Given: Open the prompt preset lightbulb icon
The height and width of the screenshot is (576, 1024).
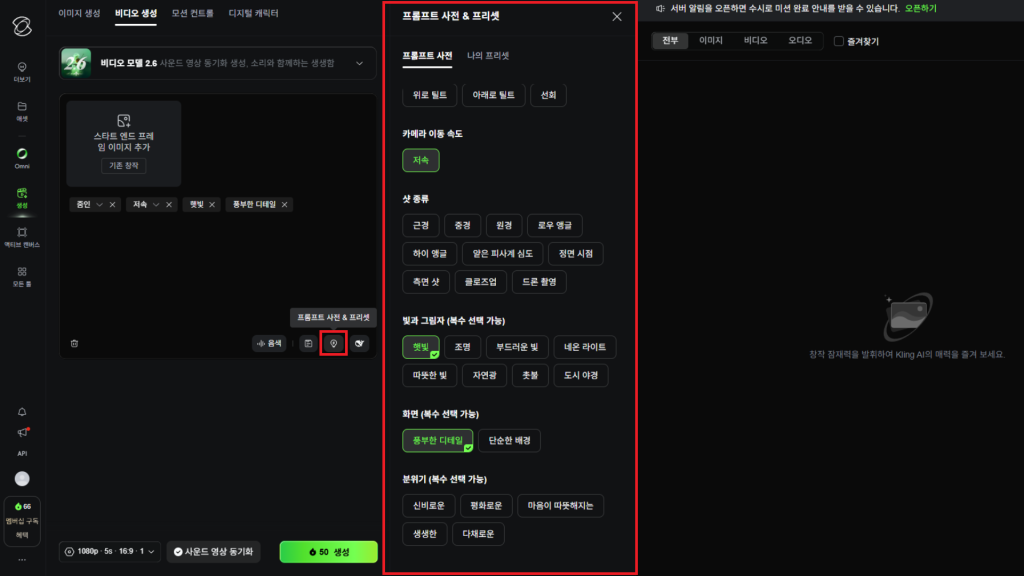Looking at the screenshot, I should 334,343.
